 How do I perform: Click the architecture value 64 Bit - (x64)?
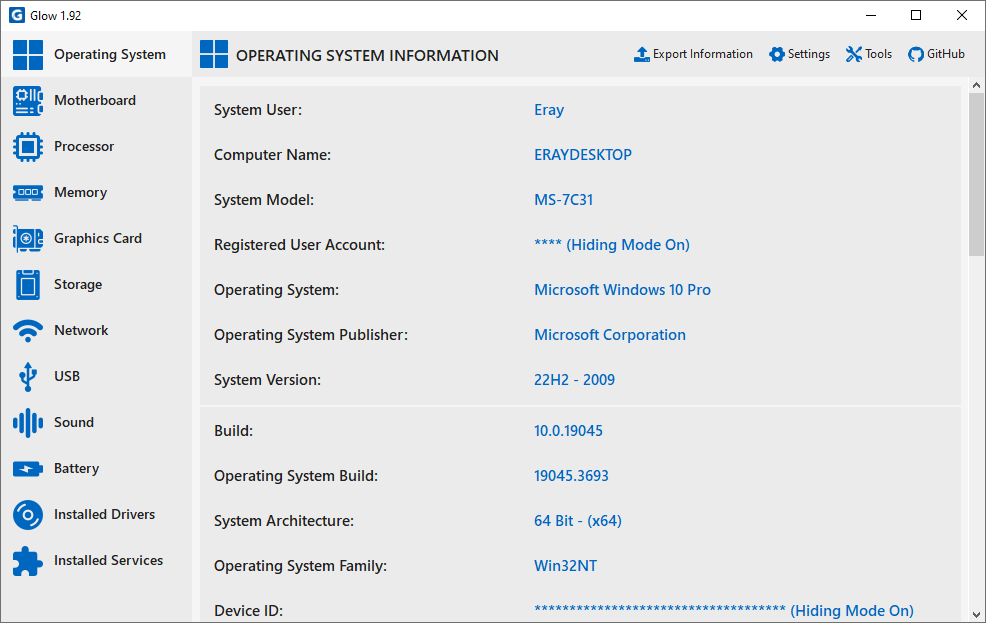[x=578, y=521]
